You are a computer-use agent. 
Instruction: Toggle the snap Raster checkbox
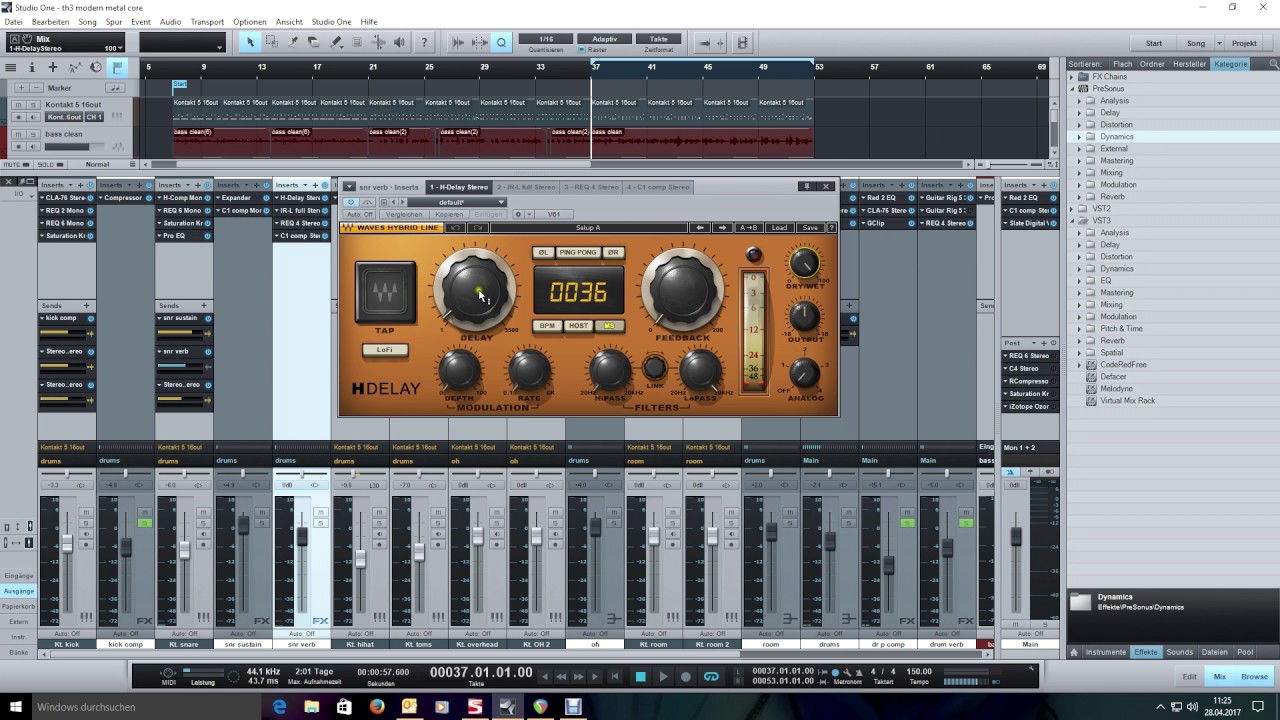583,49
